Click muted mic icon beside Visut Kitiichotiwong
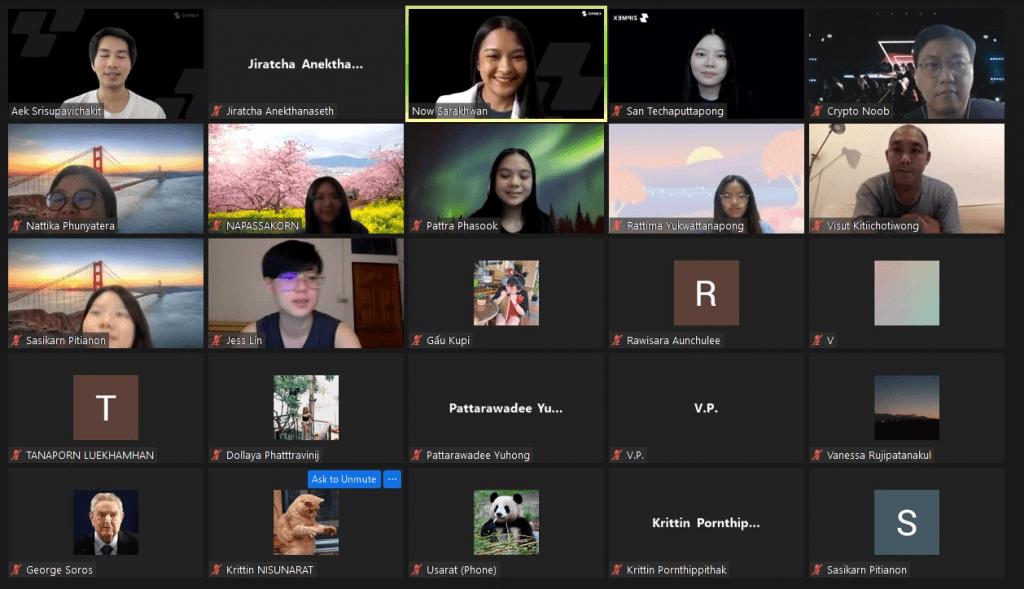 (x=817, y=226)
